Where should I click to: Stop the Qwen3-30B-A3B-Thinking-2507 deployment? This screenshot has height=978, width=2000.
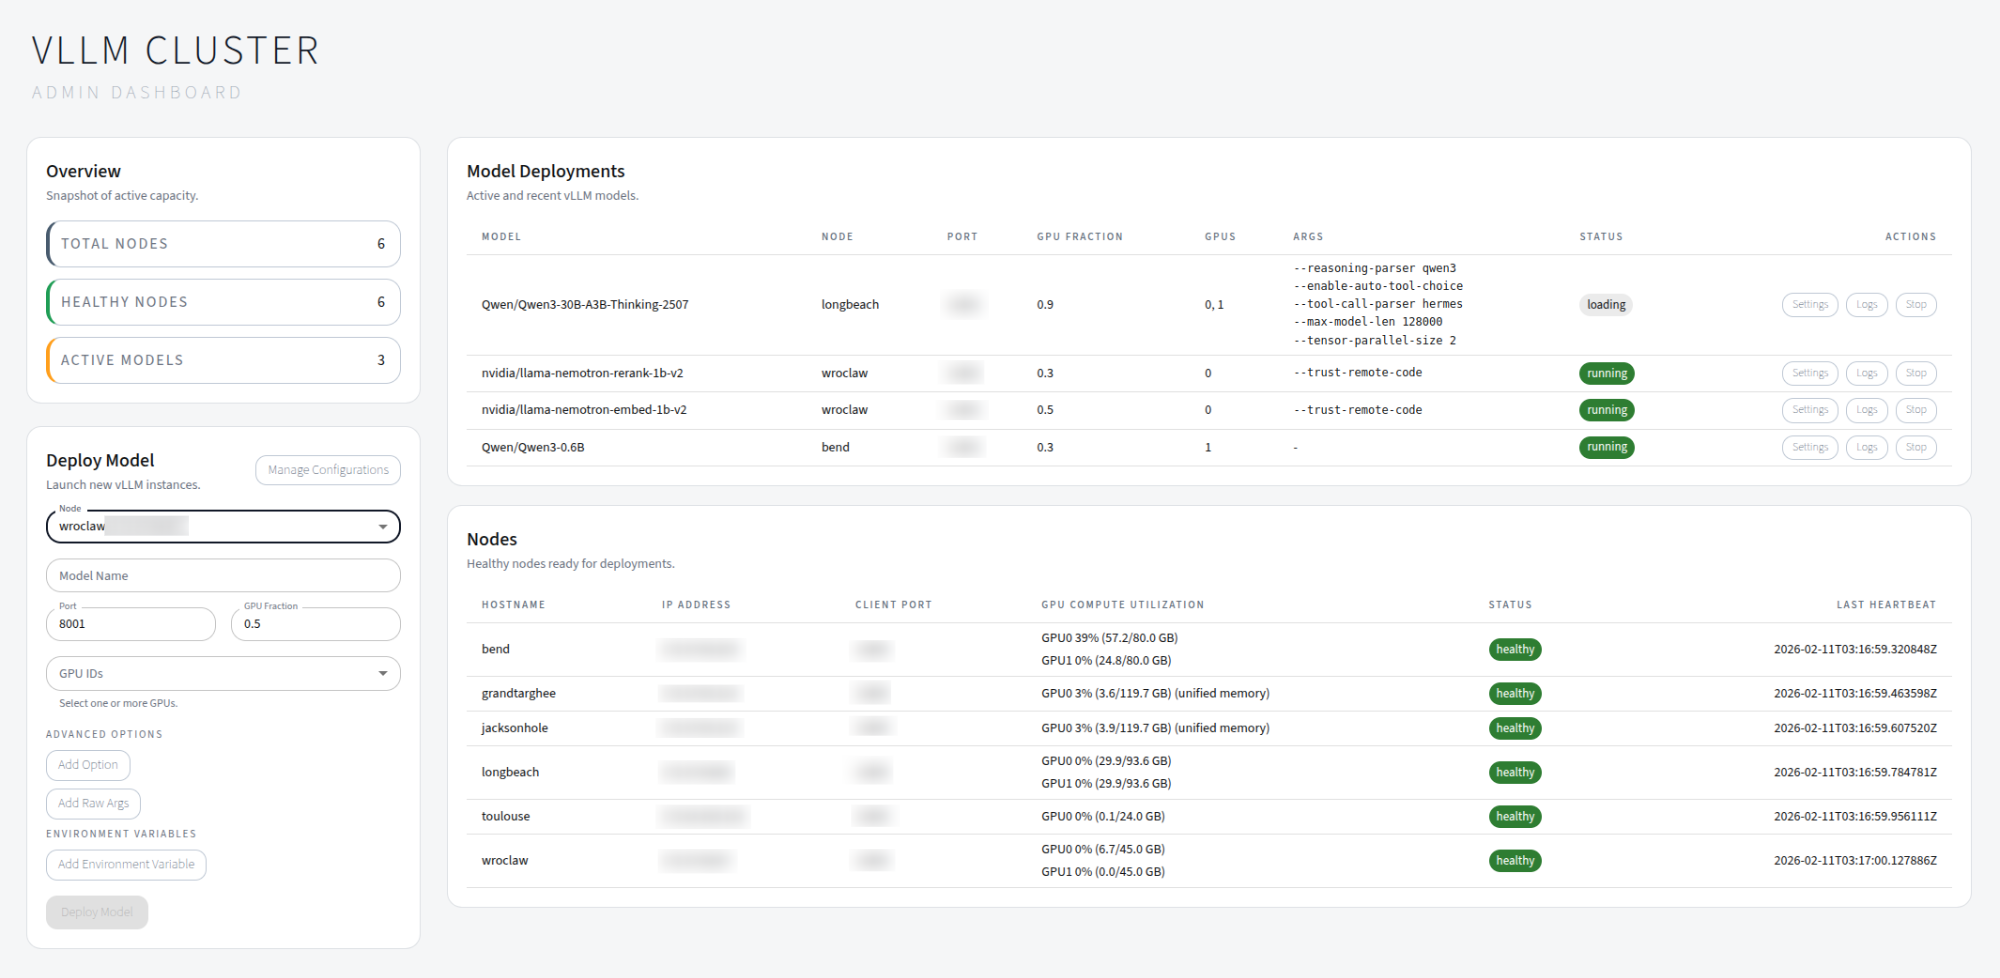tap(1916, 305)
